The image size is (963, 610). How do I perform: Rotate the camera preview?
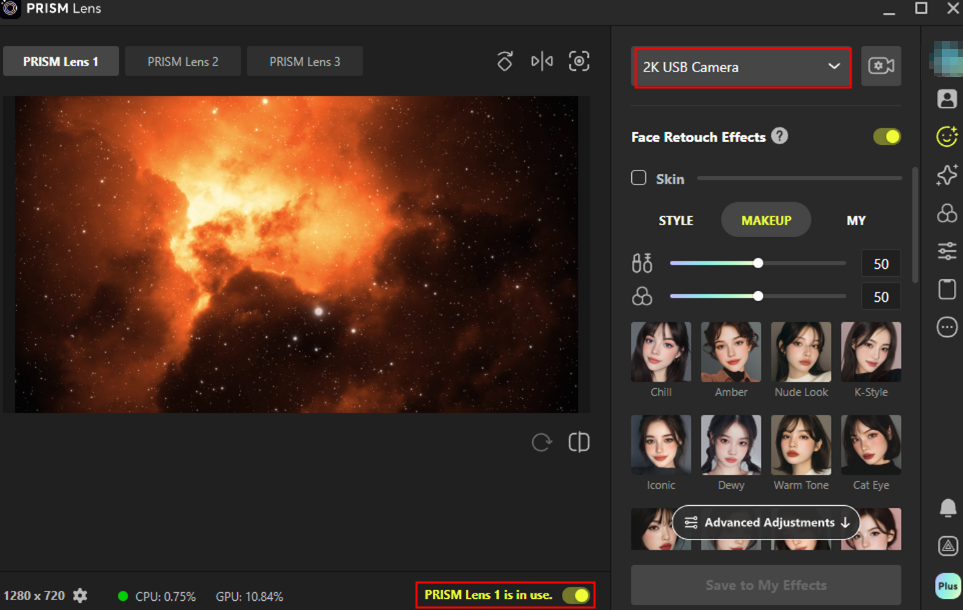tap(505, 62)
